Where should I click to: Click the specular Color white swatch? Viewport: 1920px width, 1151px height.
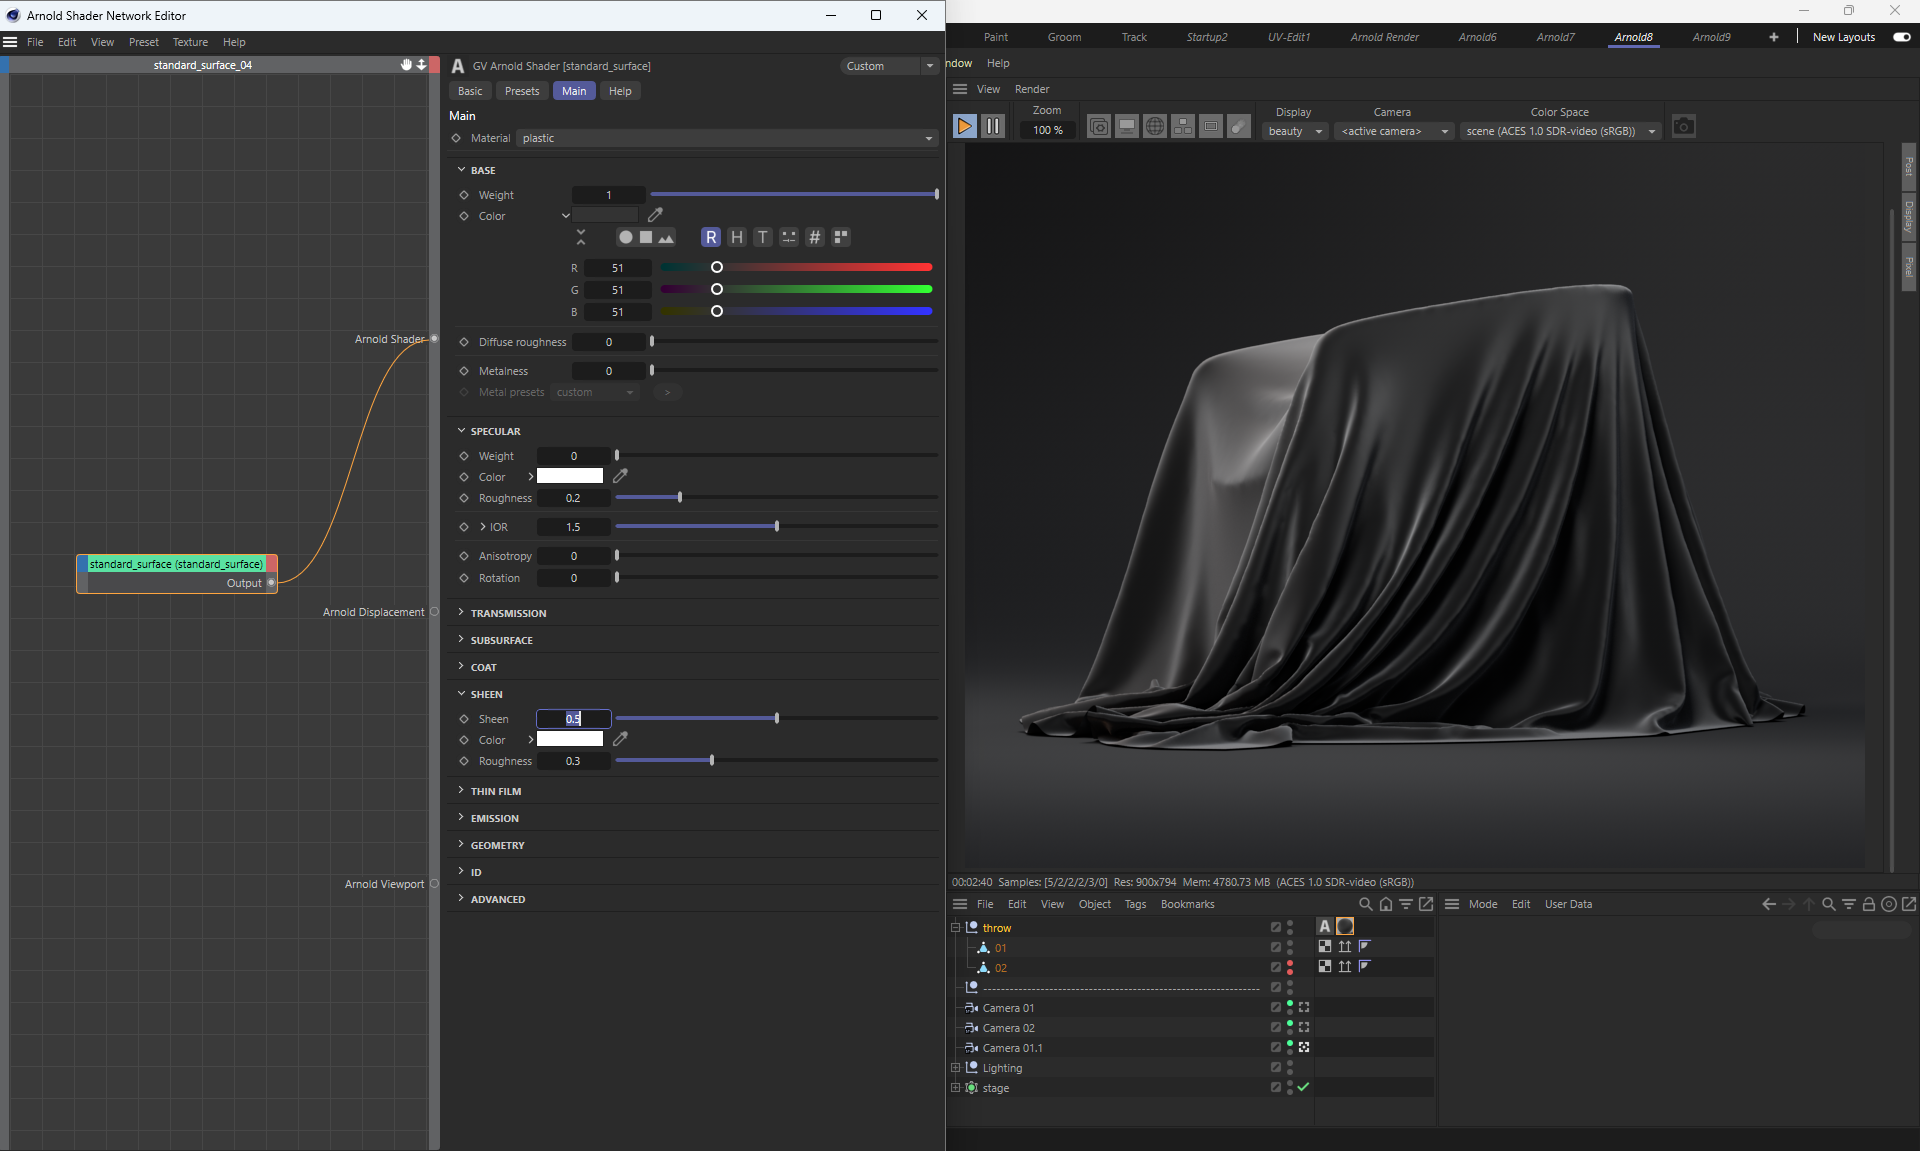[570, 476]
